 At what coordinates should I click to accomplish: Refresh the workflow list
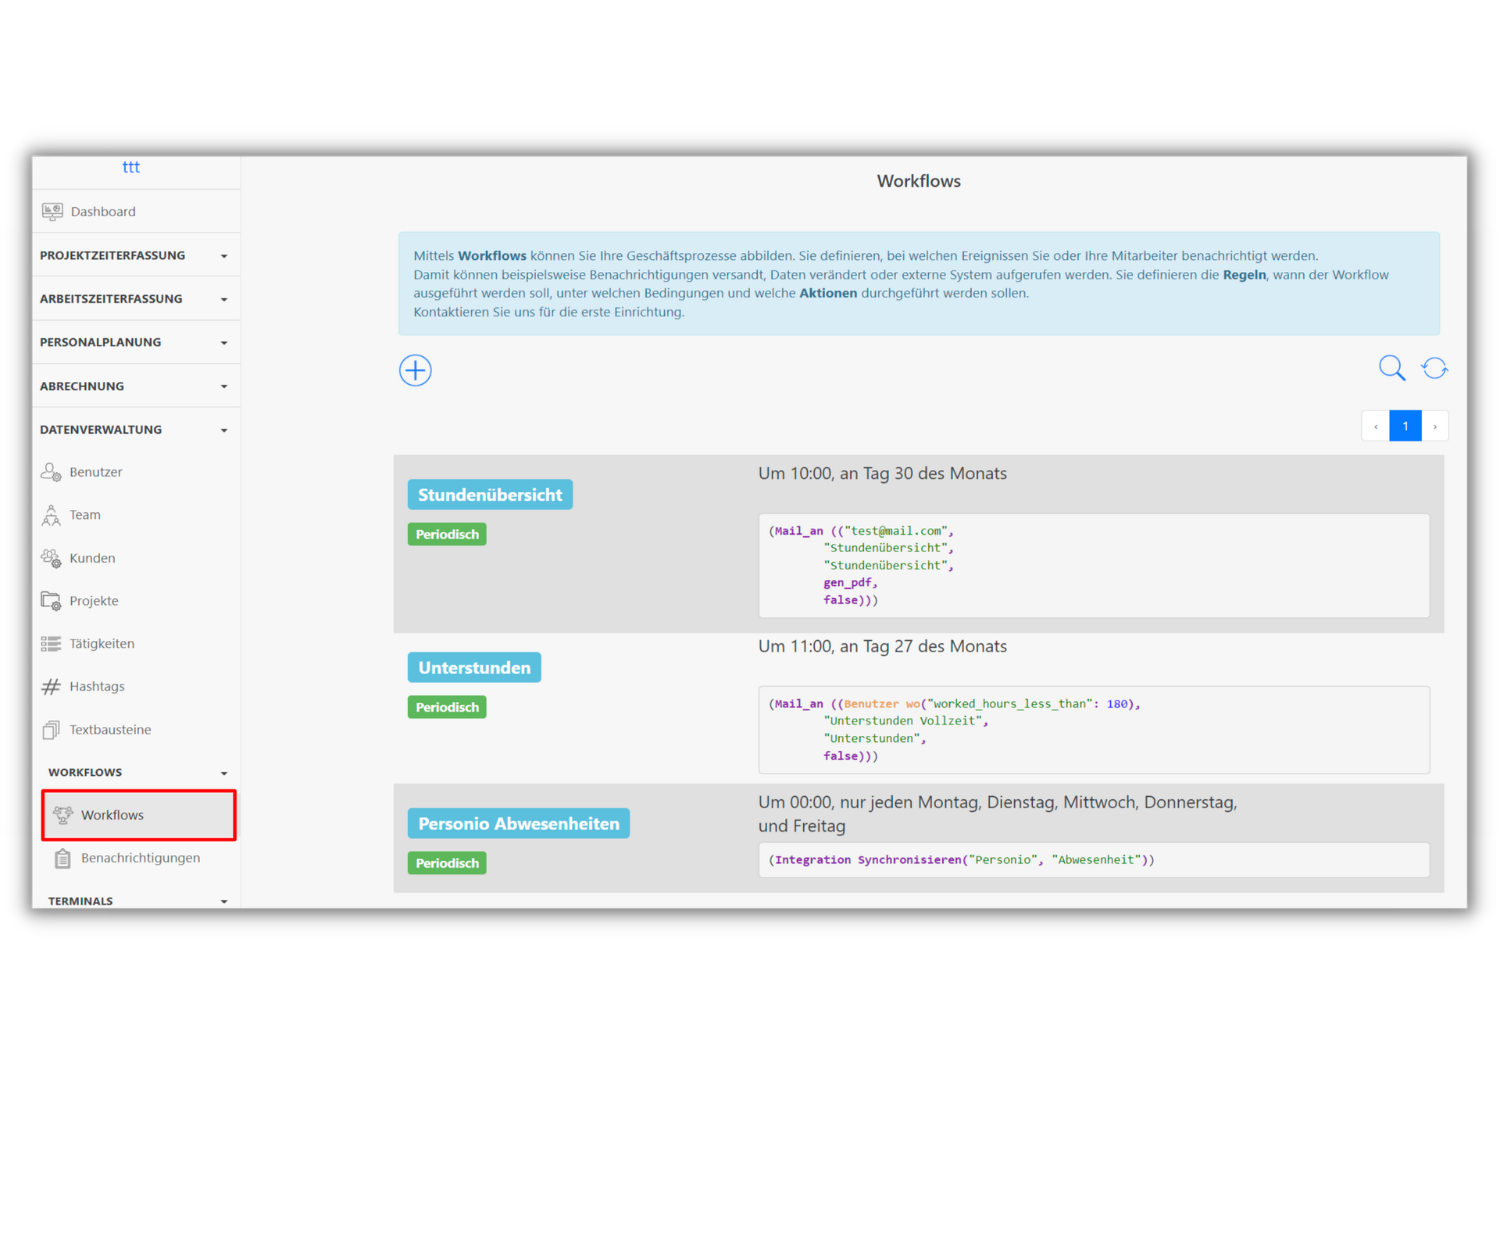click(x=1434, y=368)
